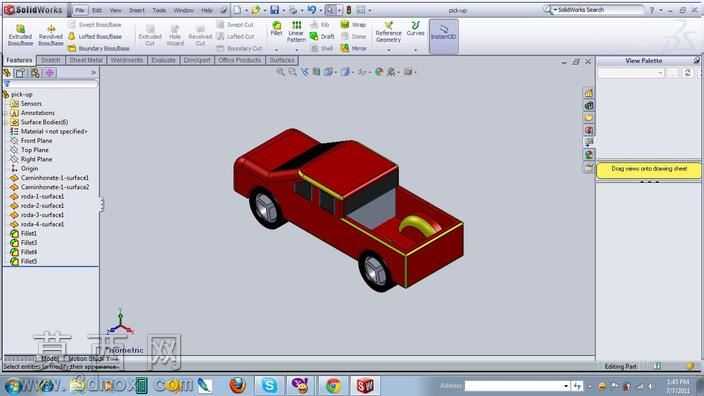This screenshot has height=396, width=704.
Task: Open dropdown arrow under Curves
Action: click(x=415, y=50)
